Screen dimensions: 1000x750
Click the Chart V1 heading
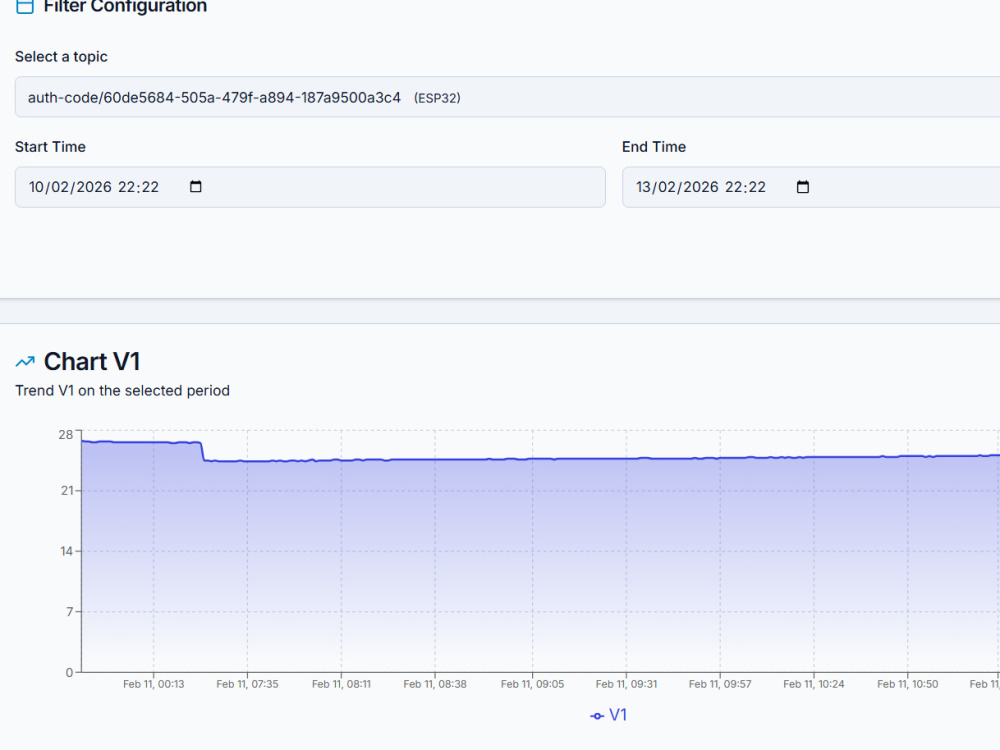pyautogui.click(x=92, y=362)
